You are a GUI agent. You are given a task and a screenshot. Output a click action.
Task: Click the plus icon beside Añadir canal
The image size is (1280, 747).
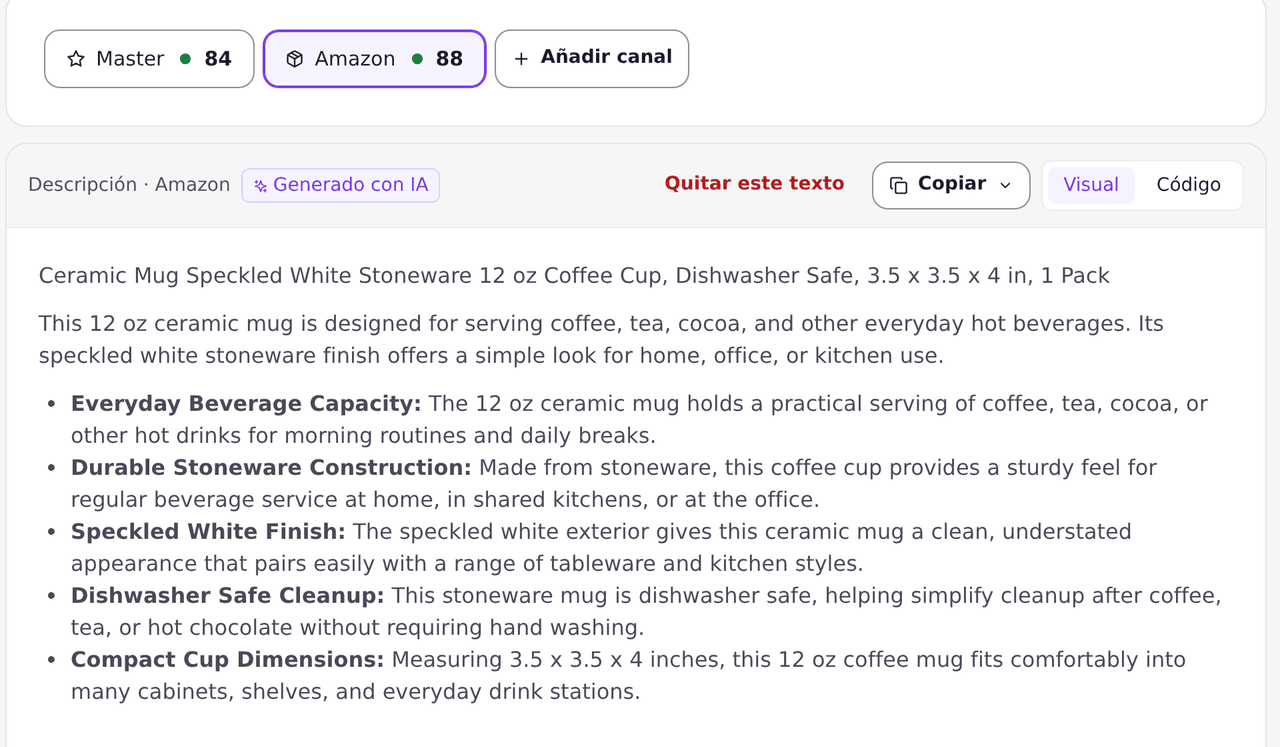521,59
